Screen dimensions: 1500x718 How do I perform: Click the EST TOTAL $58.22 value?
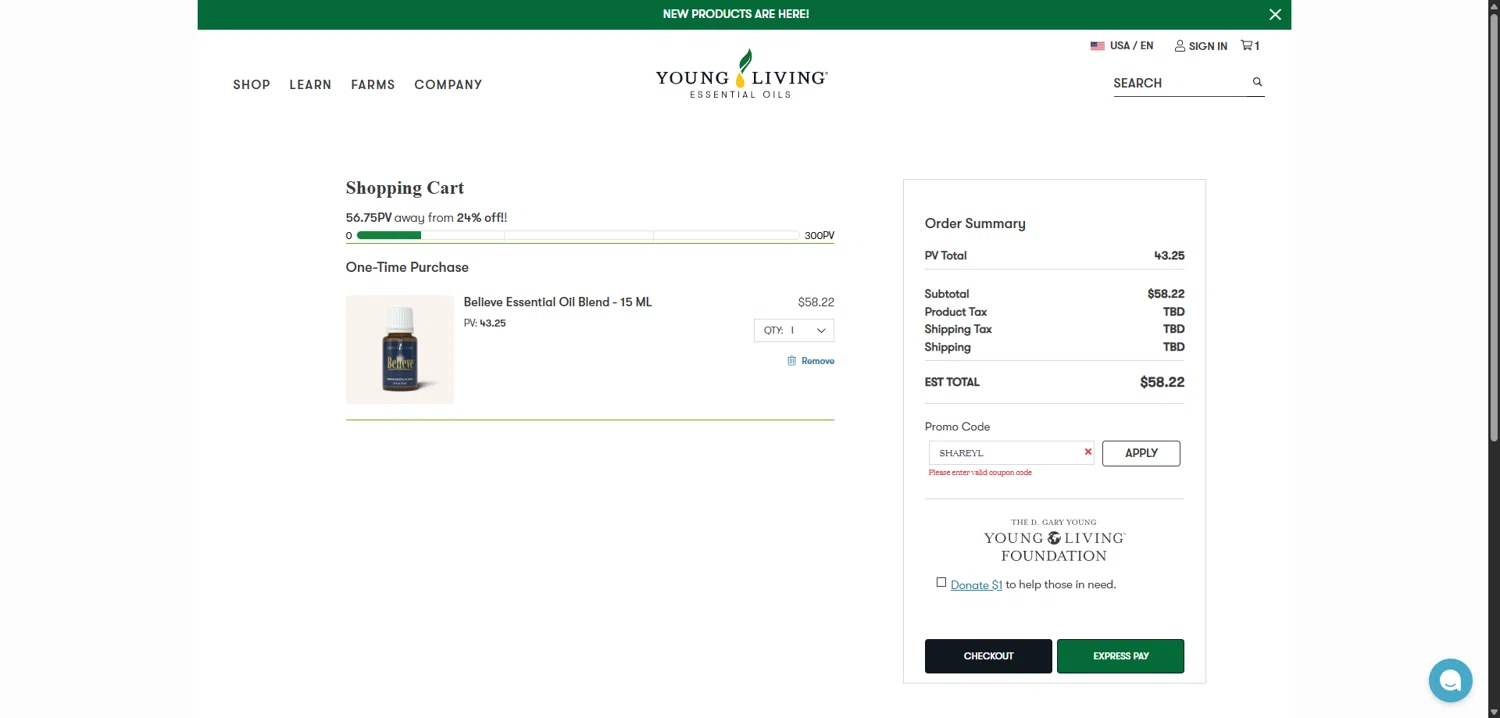1162,382
